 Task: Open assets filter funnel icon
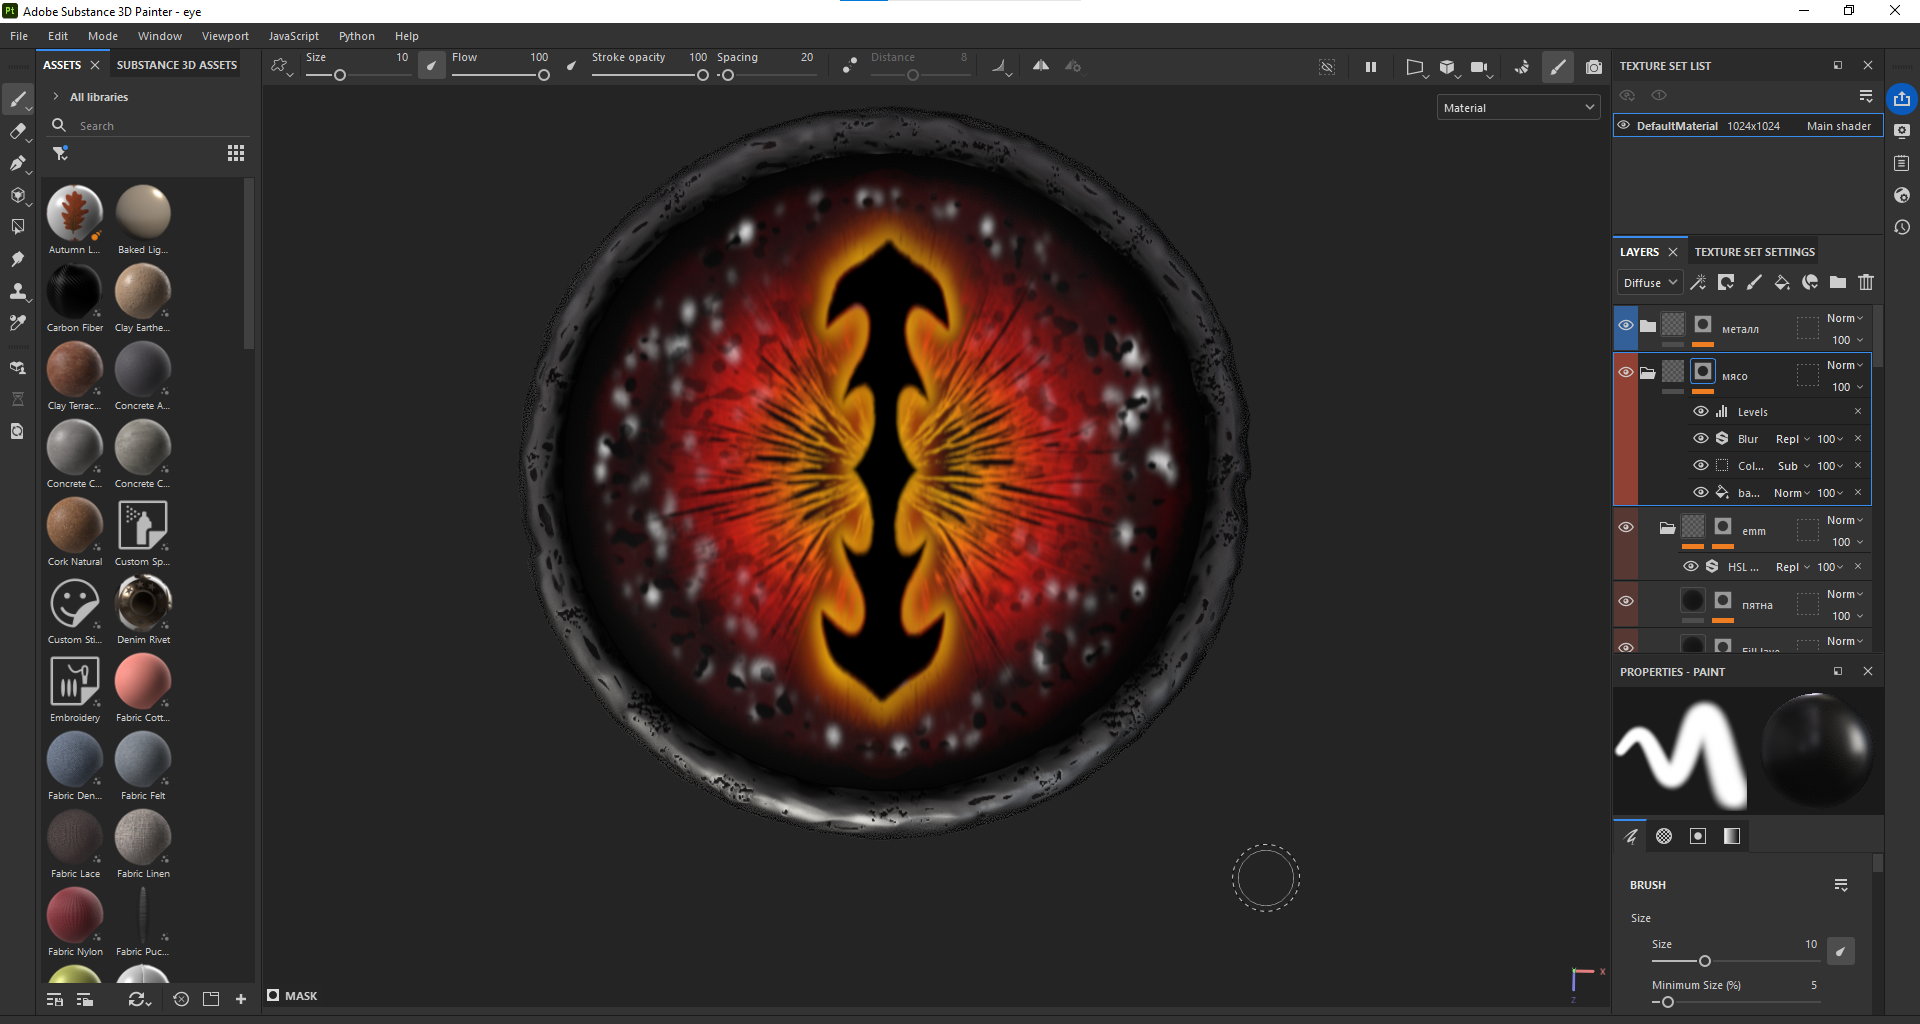point(61,153)
